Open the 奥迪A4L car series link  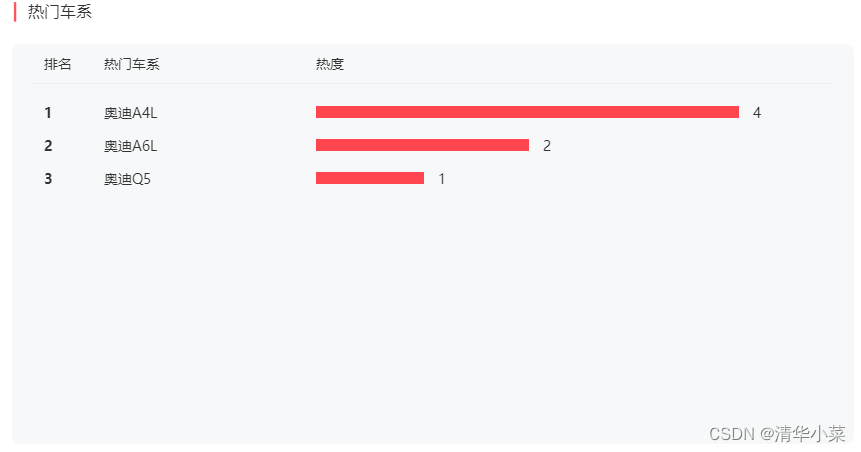point(131,113)
